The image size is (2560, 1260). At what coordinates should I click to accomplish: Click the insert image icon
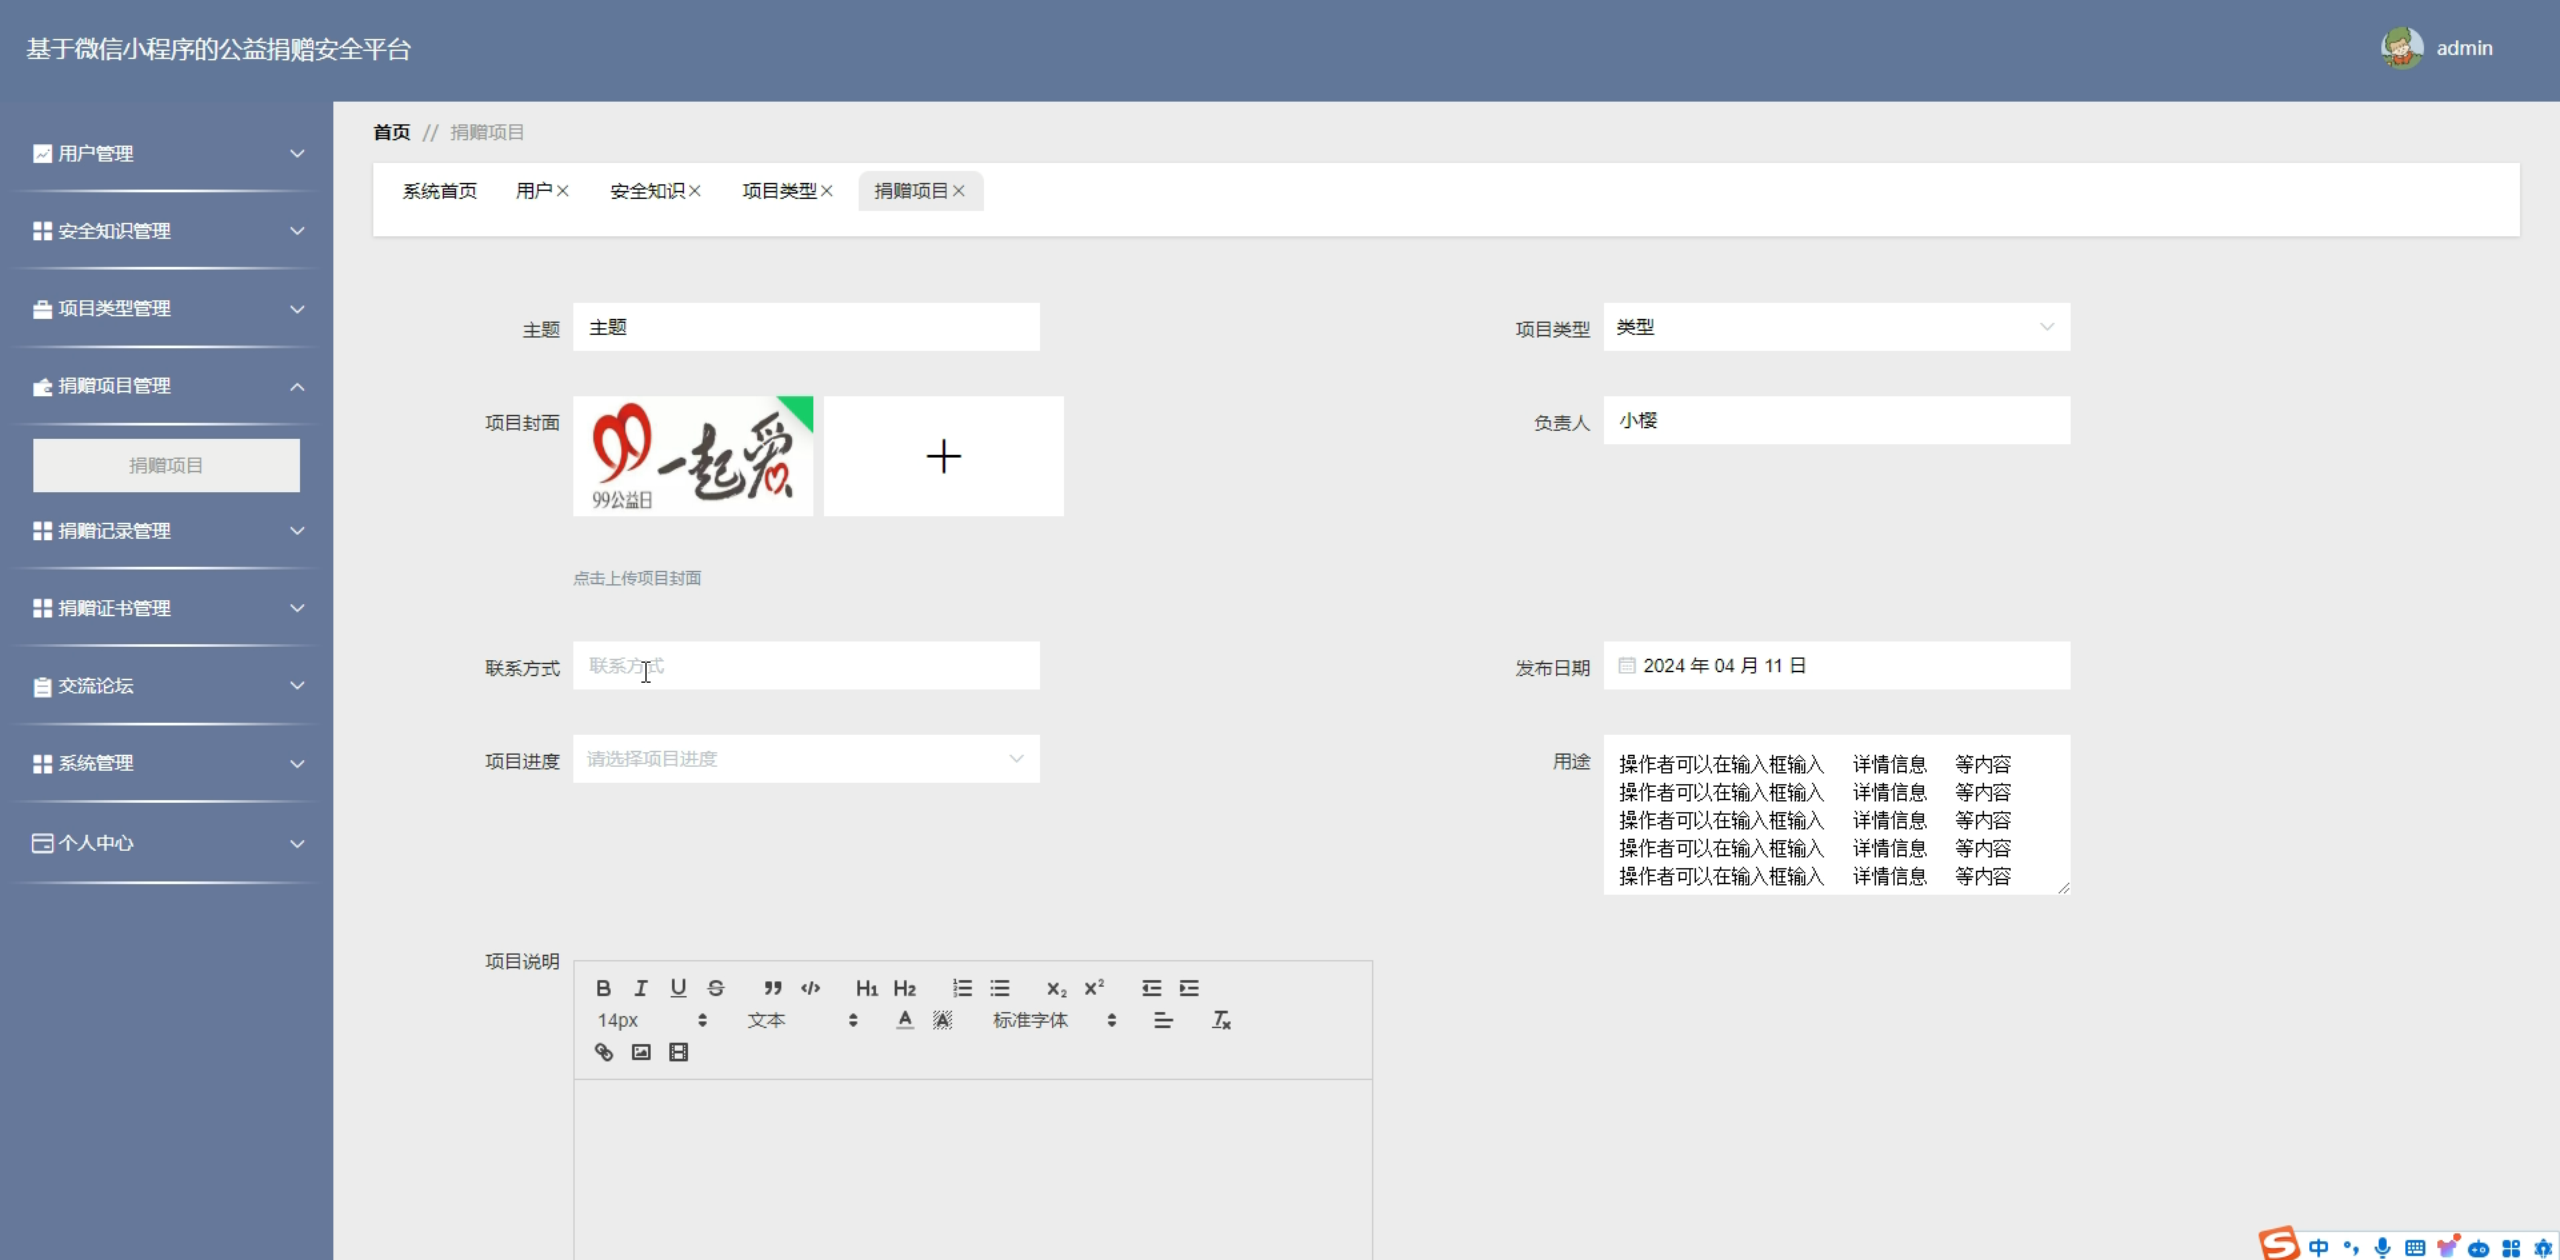(641, 1052)
